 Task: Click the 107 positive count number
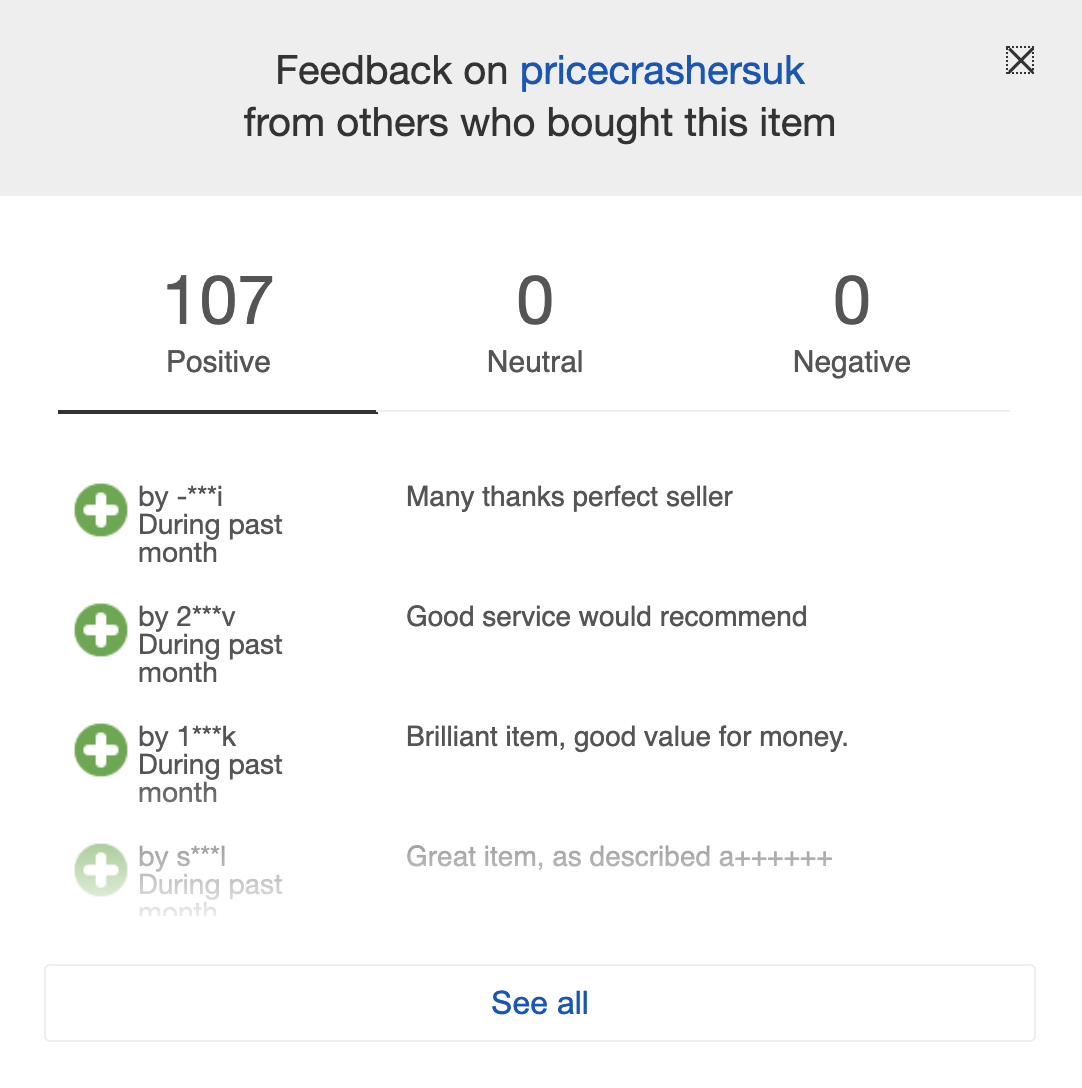[219, 300]
